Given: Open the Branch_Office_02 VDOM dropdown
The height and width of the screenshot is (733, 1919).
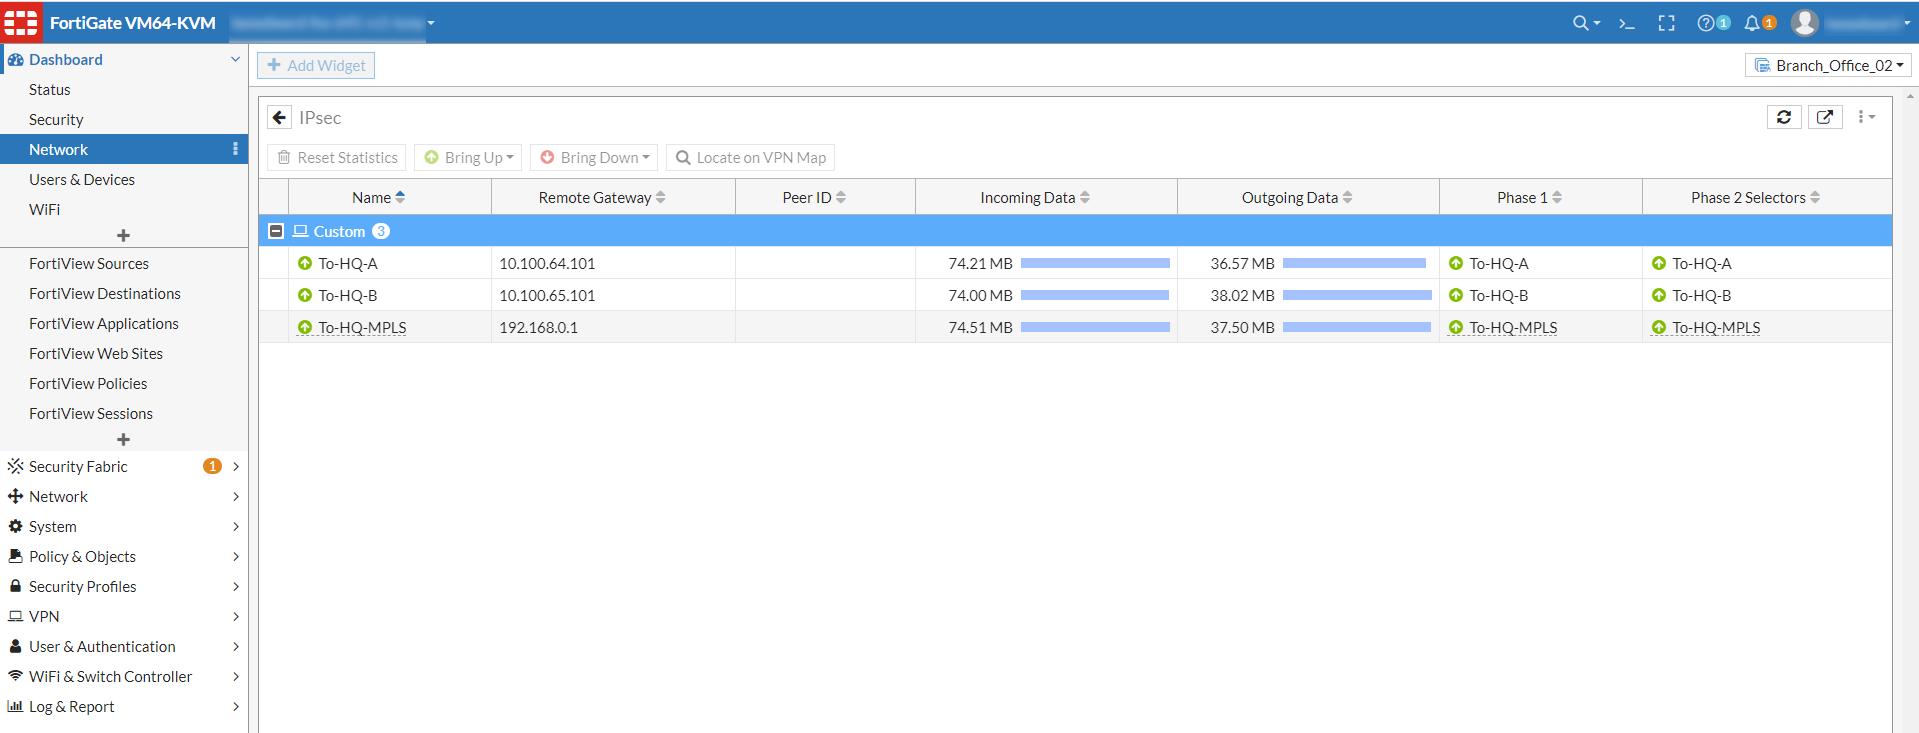Looking at the screenshot, I should (1828, 65).
